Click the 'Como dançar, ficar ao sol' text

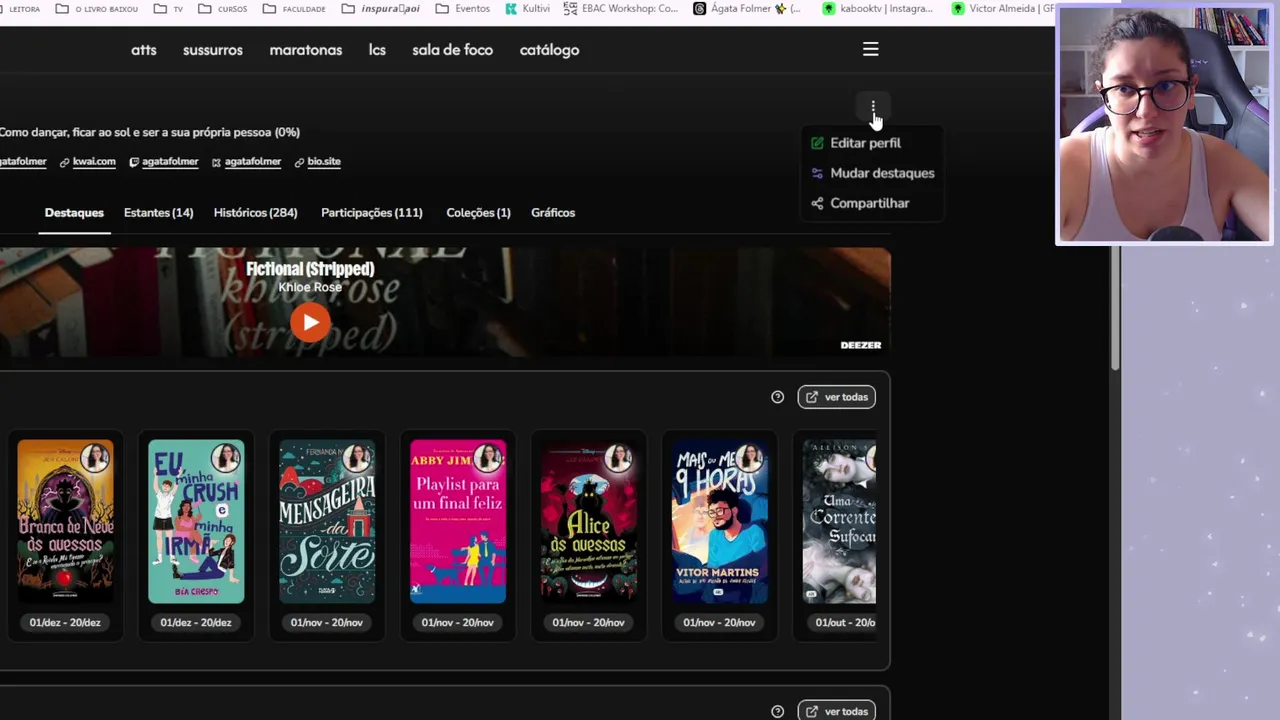pos(149,132)
